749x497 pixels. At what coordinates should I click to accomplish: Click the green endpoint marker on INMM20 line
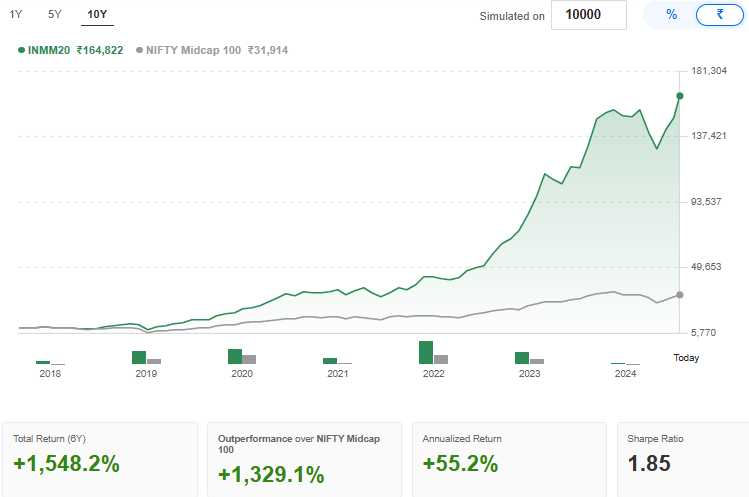coord(680,96)
